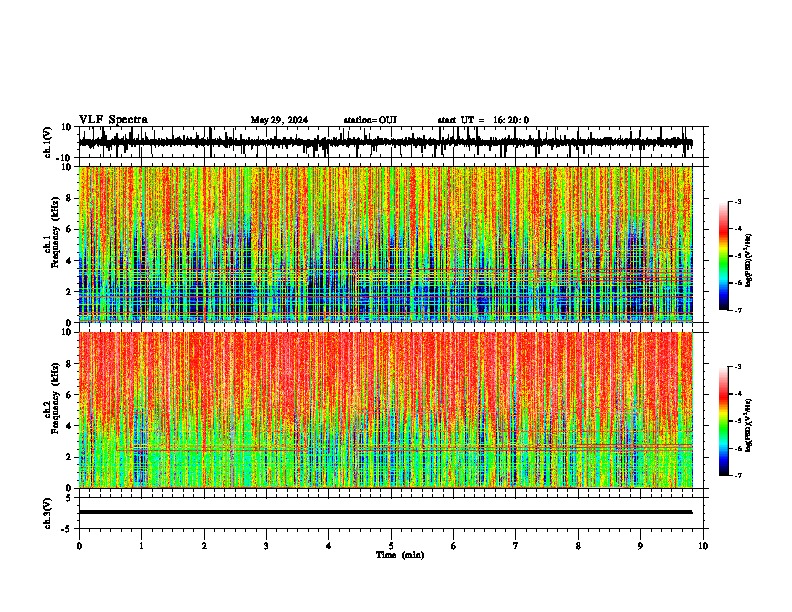
Task: Click time axis tick label "1"
Action: [x=141, y=546]
